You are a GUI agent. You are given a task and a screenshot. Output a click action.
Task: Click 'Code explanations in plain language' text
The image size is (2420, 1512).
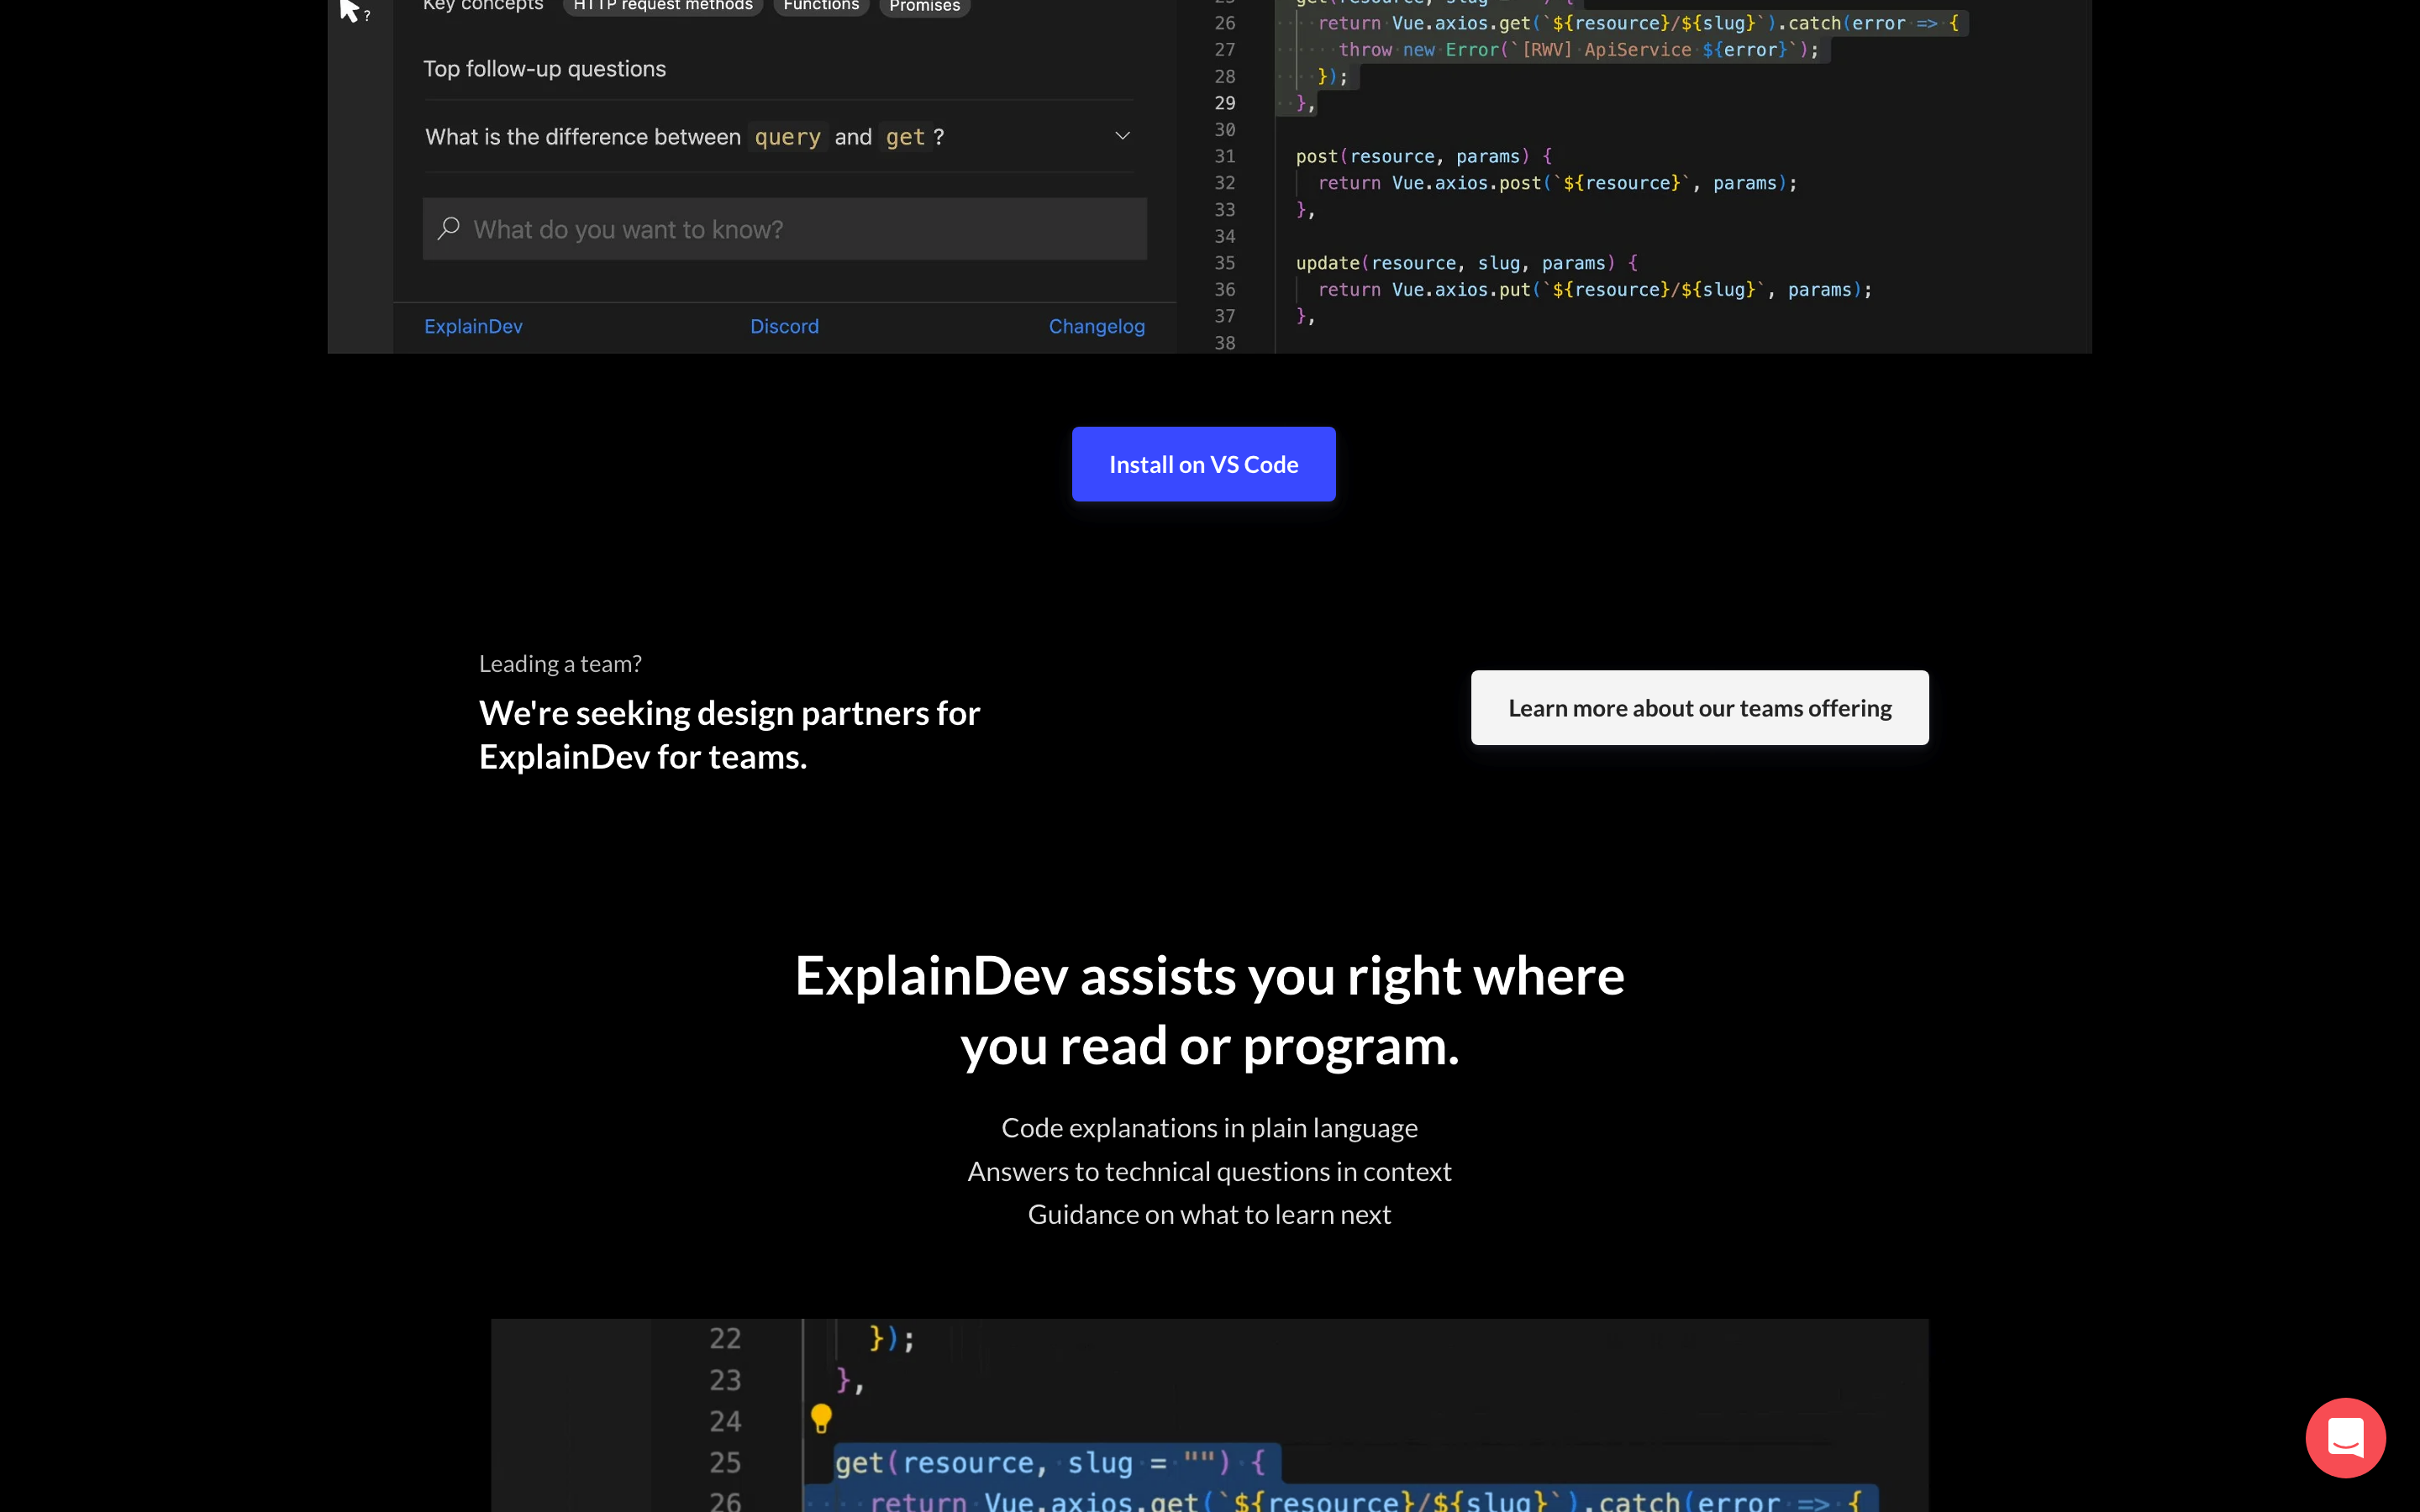pos(1209,1128)
